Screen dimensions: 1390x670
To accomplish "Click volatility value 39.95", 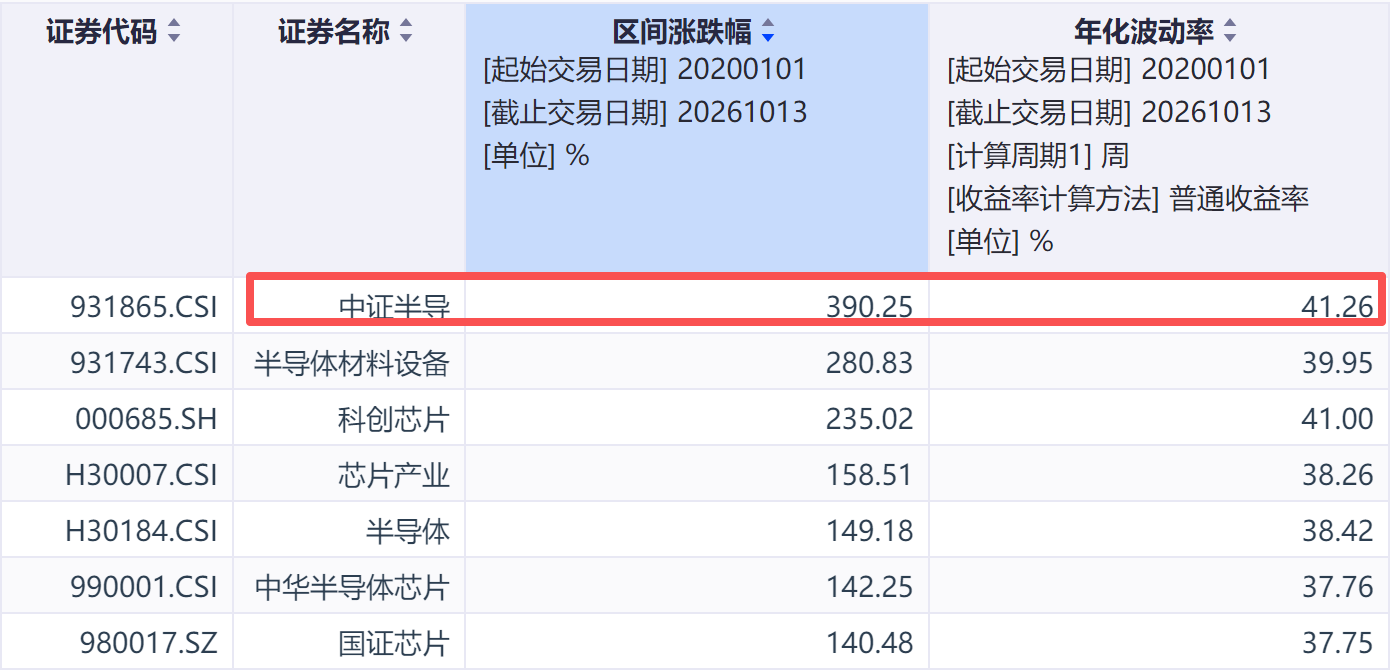I will [x=1338, y=363].
